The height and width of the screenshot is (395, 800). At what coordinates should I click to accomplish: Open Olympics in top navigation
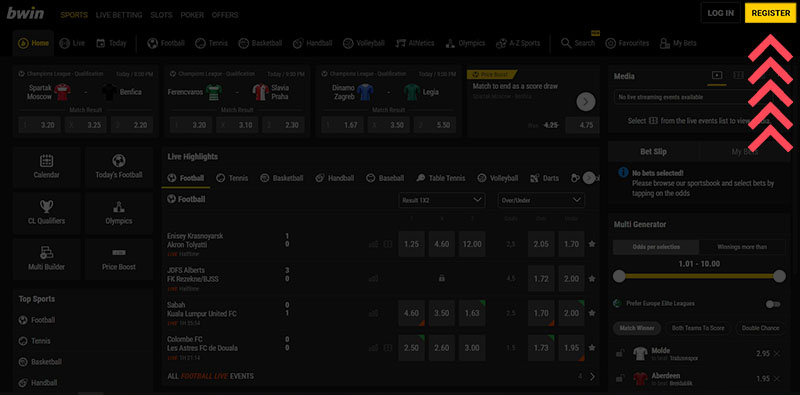pos(465,43)
